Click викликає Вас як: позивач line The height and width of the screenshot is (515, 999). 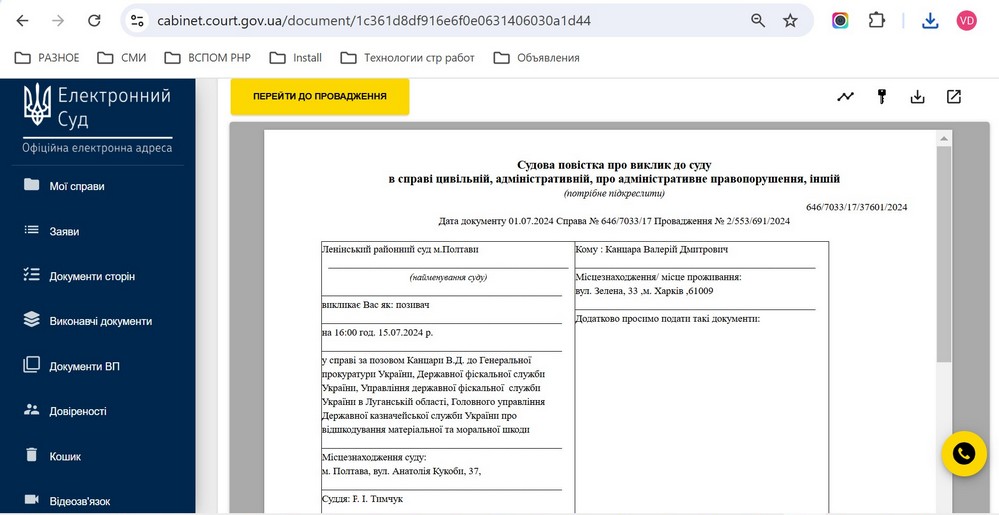375,305
